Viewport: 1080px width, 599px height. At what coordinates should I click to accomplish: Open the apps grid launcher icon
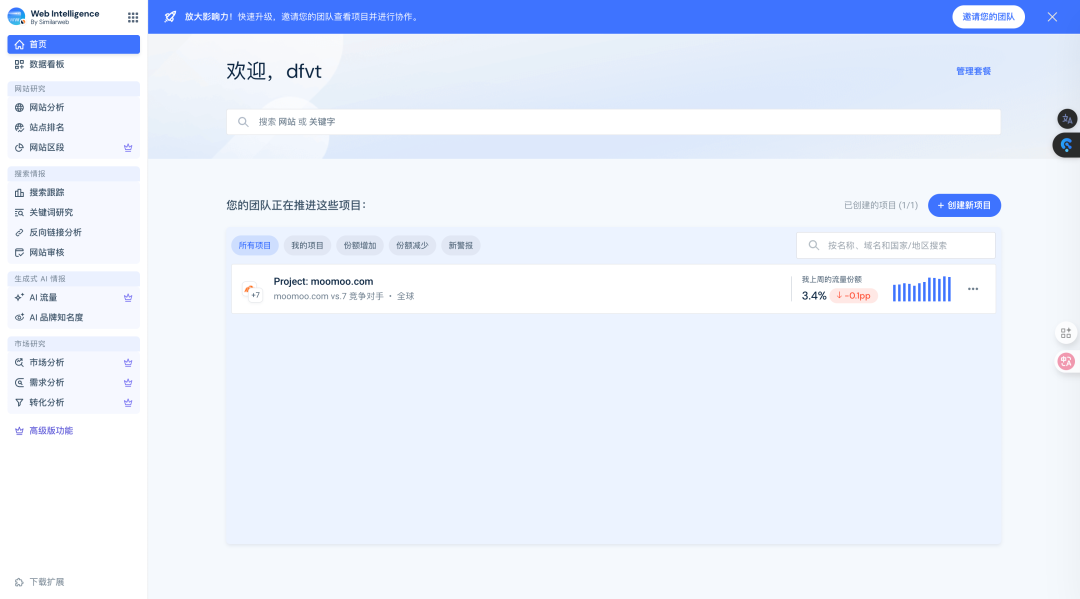(x=133, y=17)
